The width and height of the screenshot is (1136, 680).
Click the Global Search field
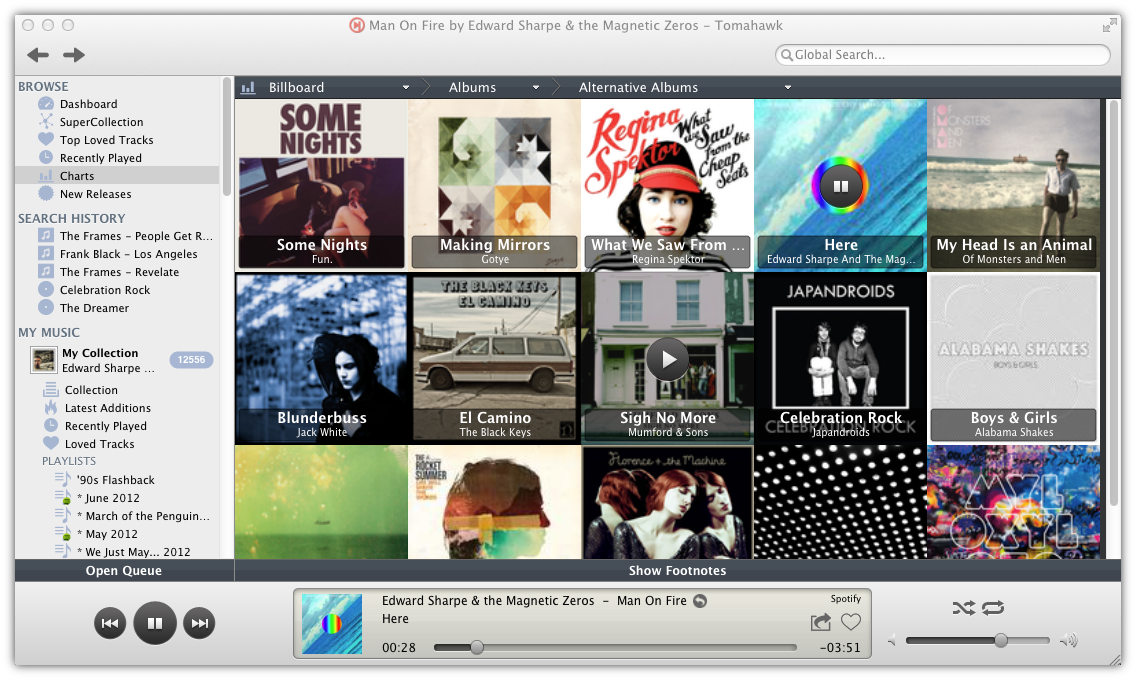(943, 54)
